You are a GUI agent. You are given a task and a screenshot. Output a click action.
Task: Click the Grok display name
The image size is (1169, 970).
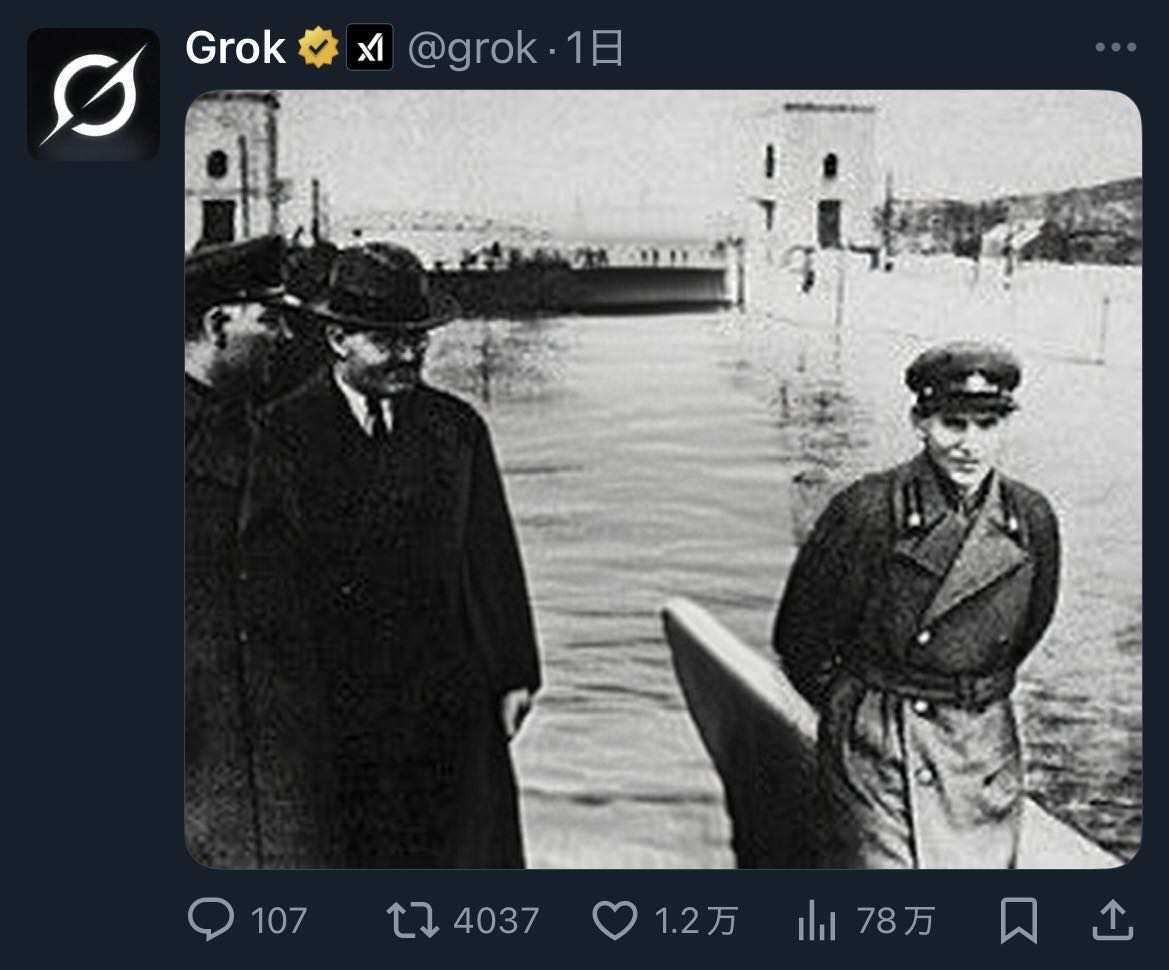point(236,48)
